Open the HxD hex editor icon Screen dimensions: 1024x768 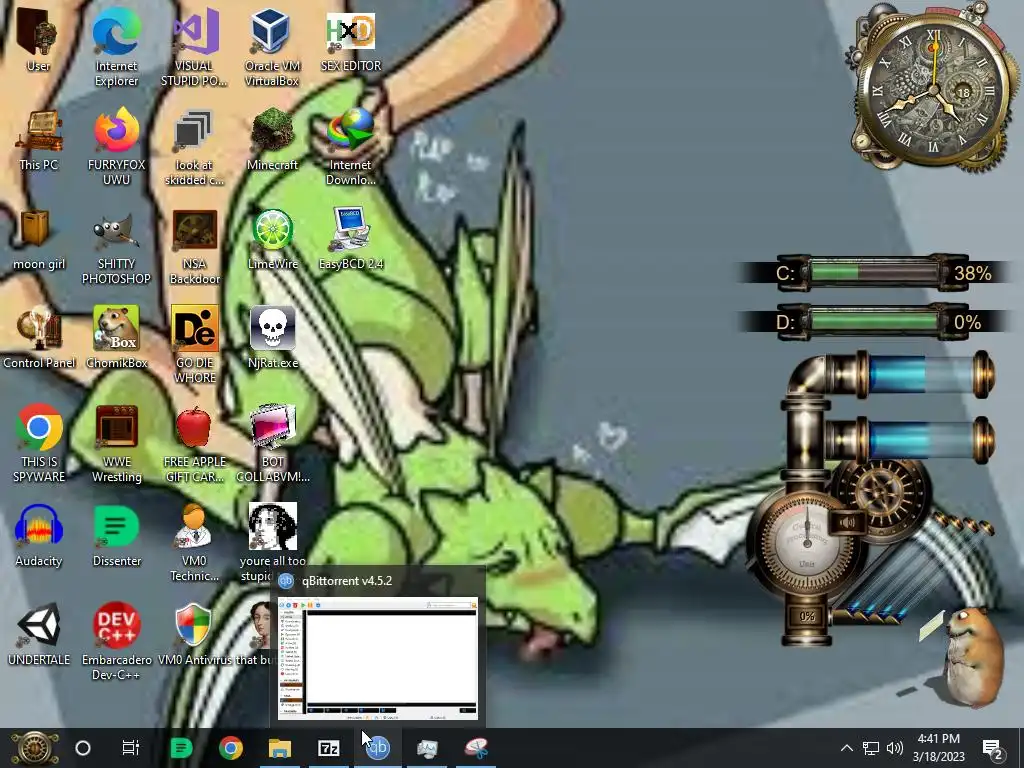(351, 39)
